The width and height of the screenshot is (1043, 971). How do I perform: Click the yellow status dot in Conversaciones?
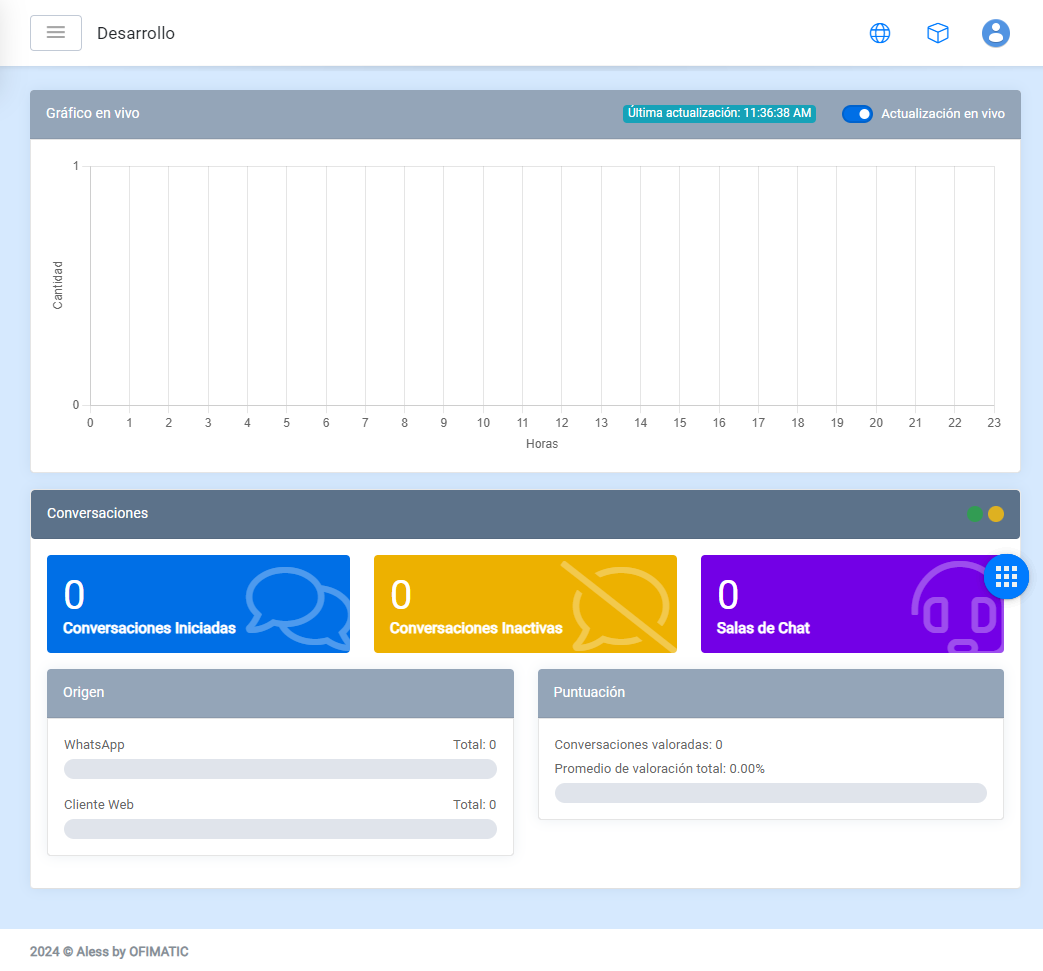click(996, 514)
